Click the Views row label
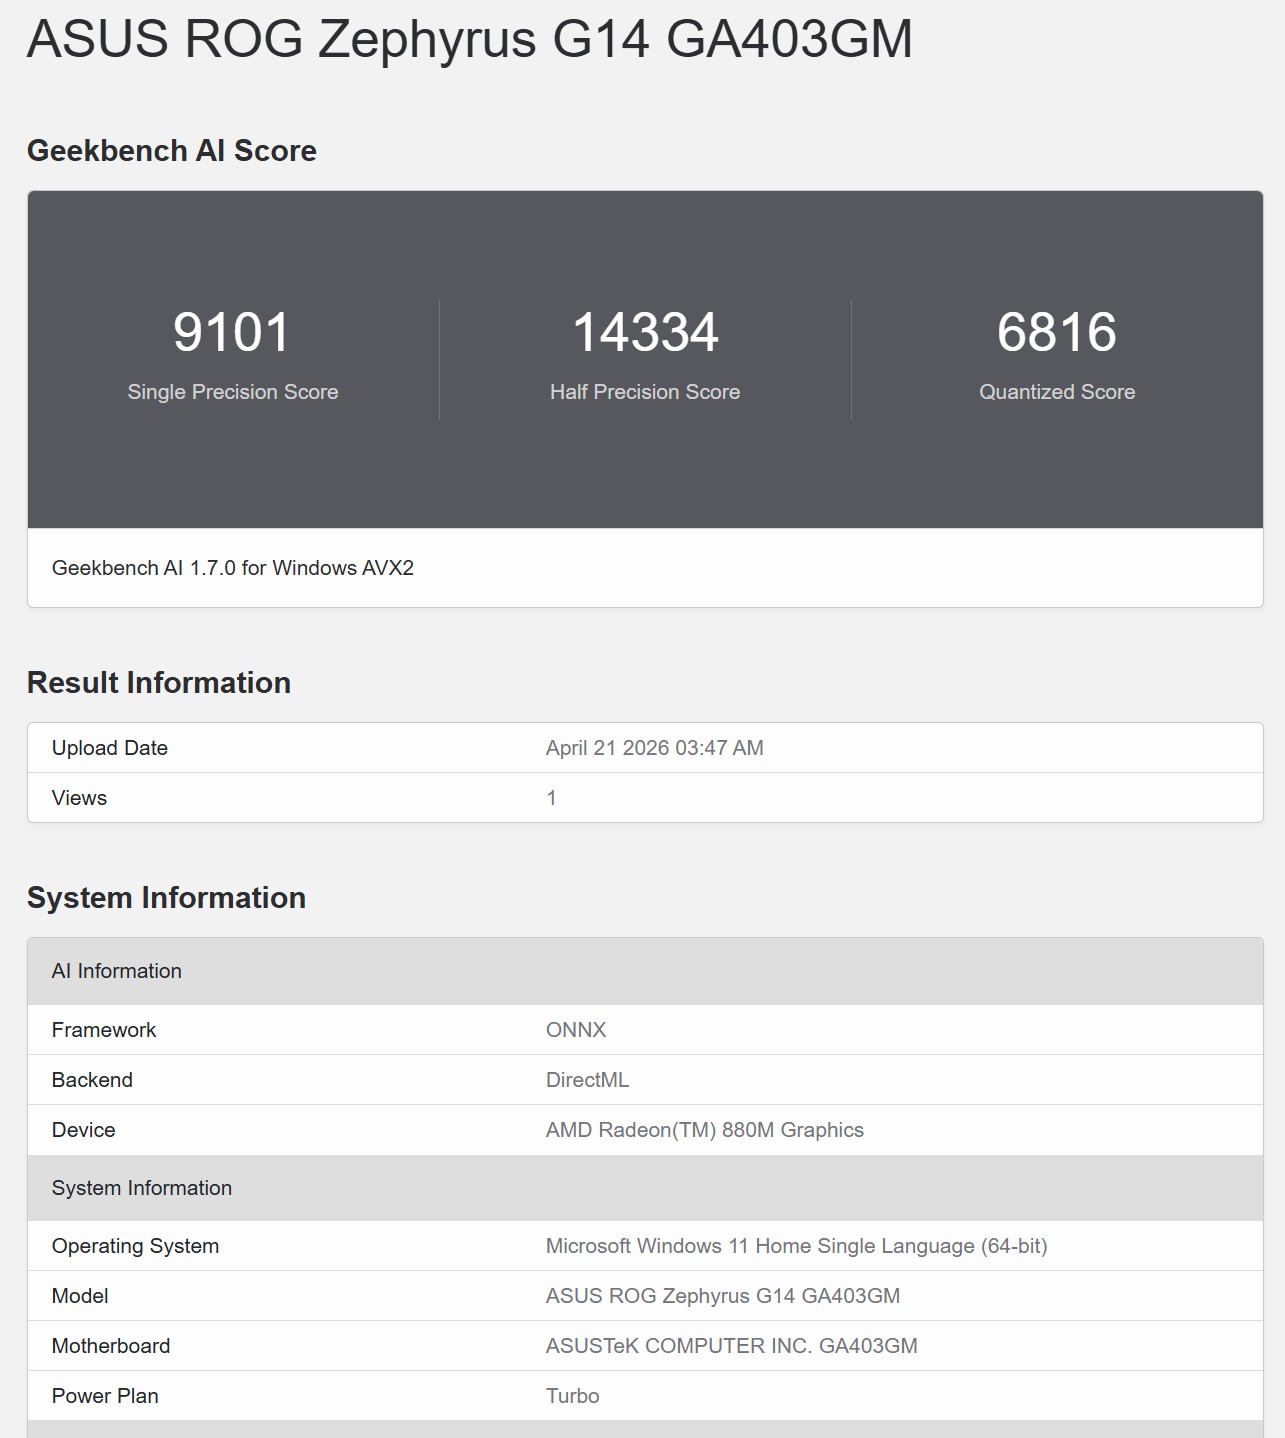Viewport: 1285px width, 1438px height. (79, 798)
